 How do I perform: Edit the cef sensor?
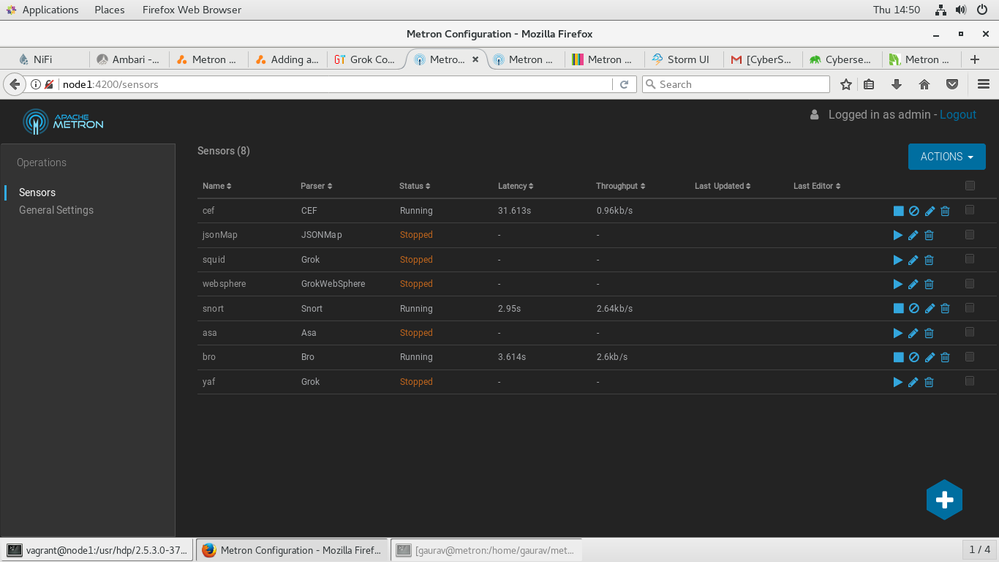click(930, 211)
